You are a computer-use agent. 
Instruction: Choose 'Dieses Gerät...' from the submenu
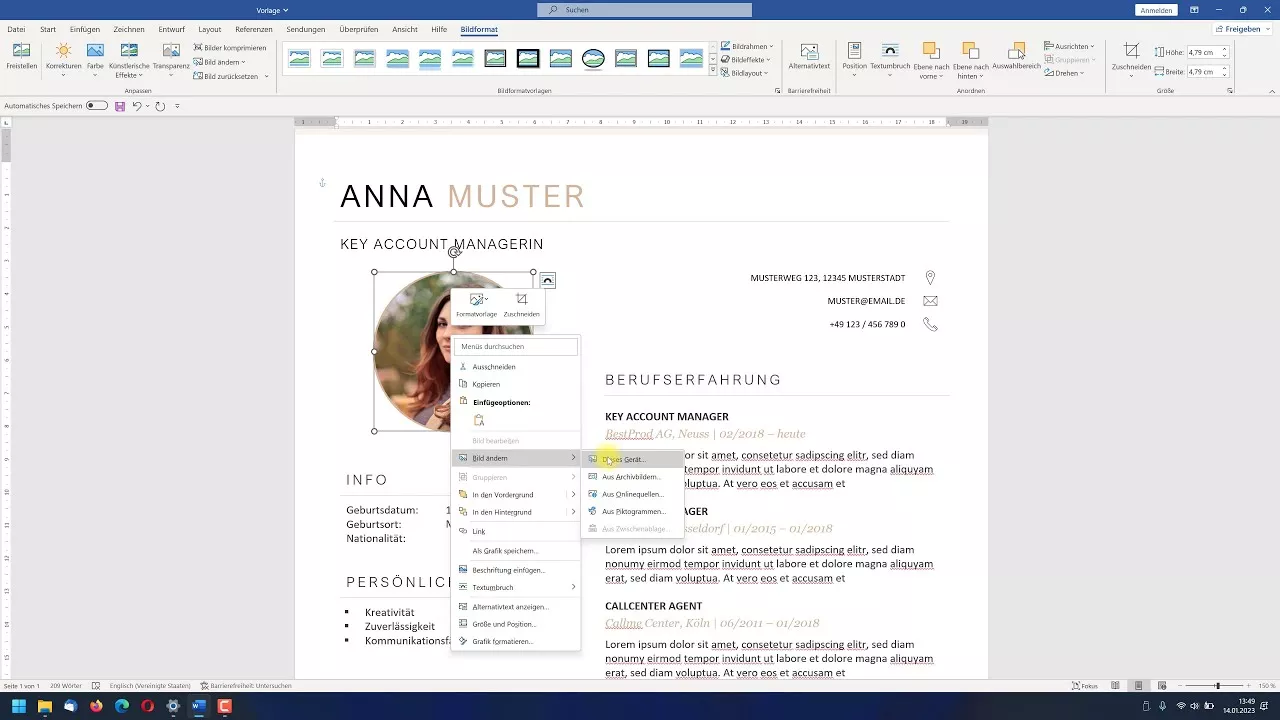tap(625, 460)
